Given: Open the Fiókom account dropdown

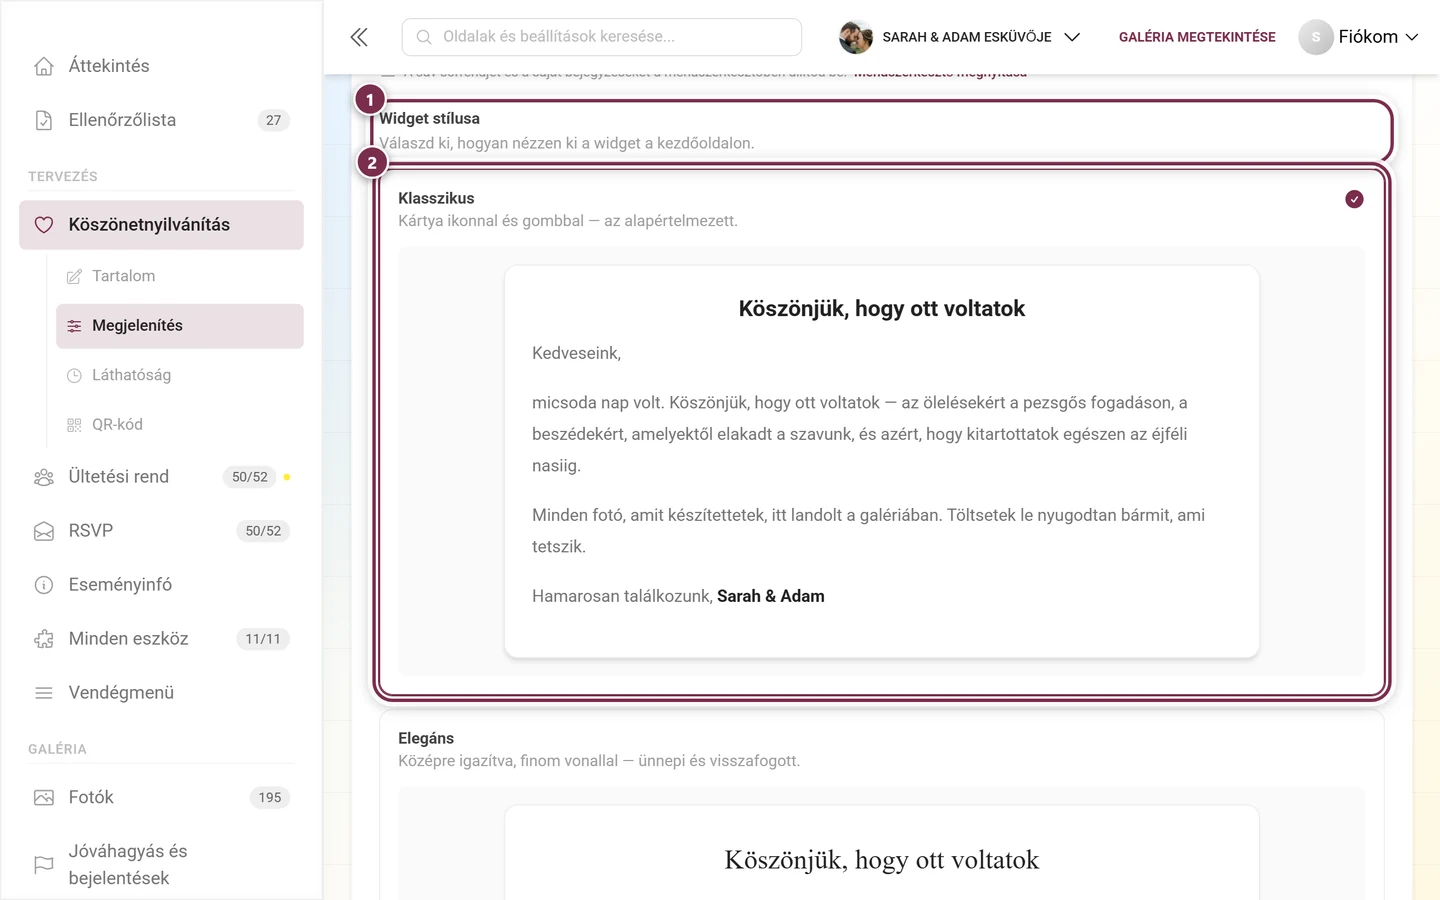Looking at the screenshot, I should 1359,37.
